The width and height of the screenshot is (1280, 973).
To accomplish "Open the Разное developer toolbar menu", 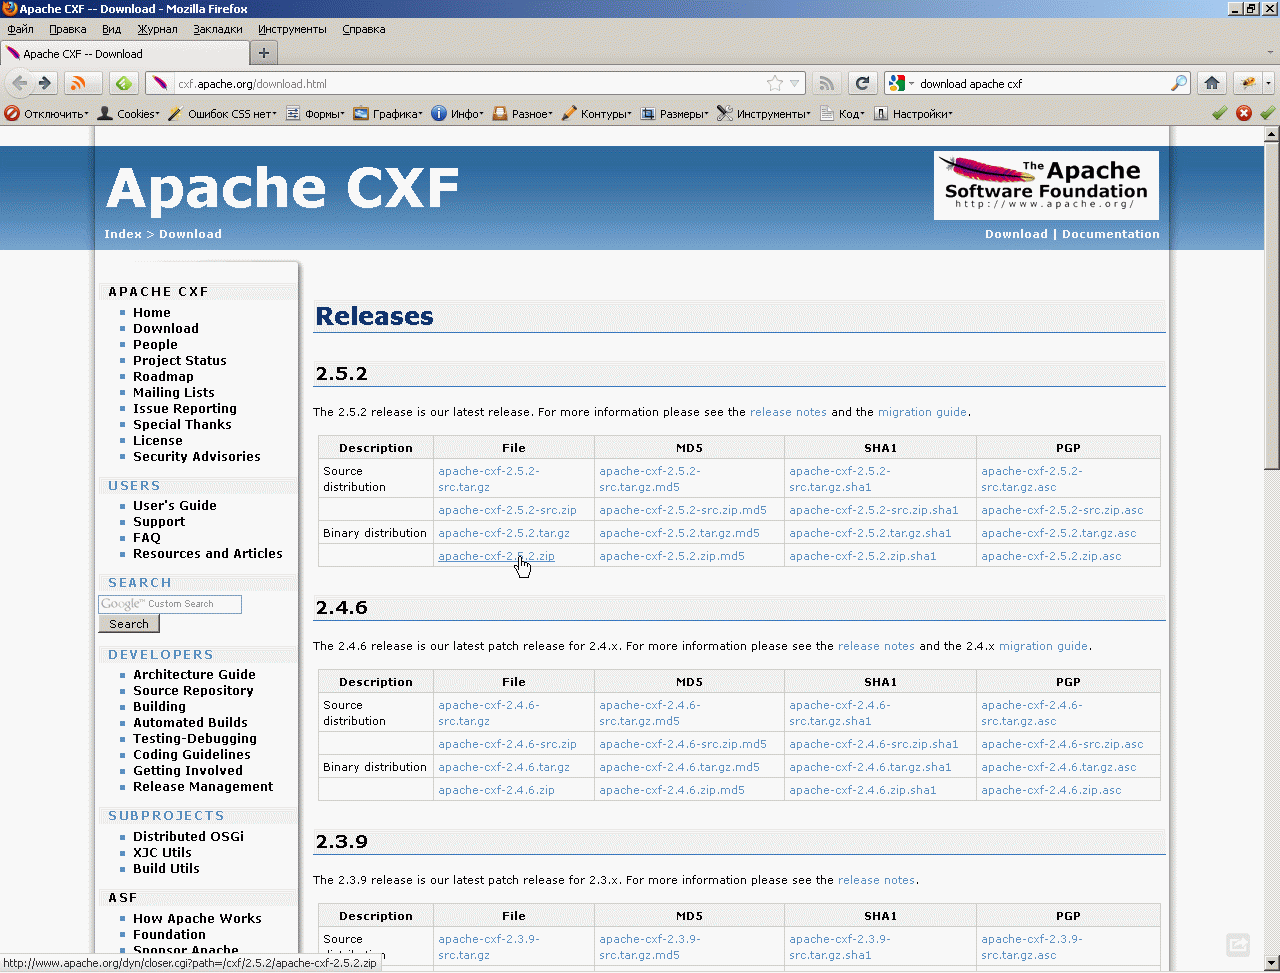I will click(522, 114).
